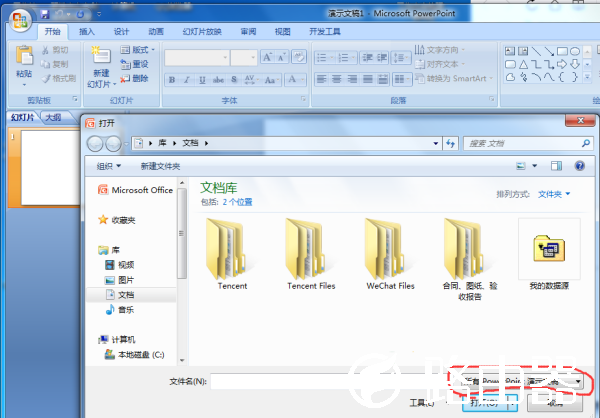Click the Save icon in quick access toolbar
The width and height of the screenshot is (600, 418).
(45, 15)
